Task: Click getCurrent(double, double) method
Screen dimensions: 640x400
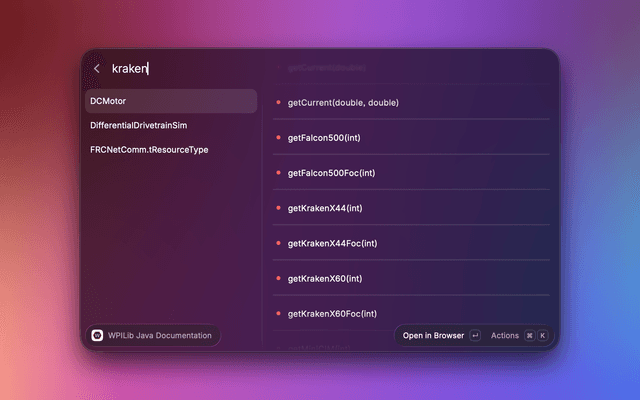Action: 343,102
